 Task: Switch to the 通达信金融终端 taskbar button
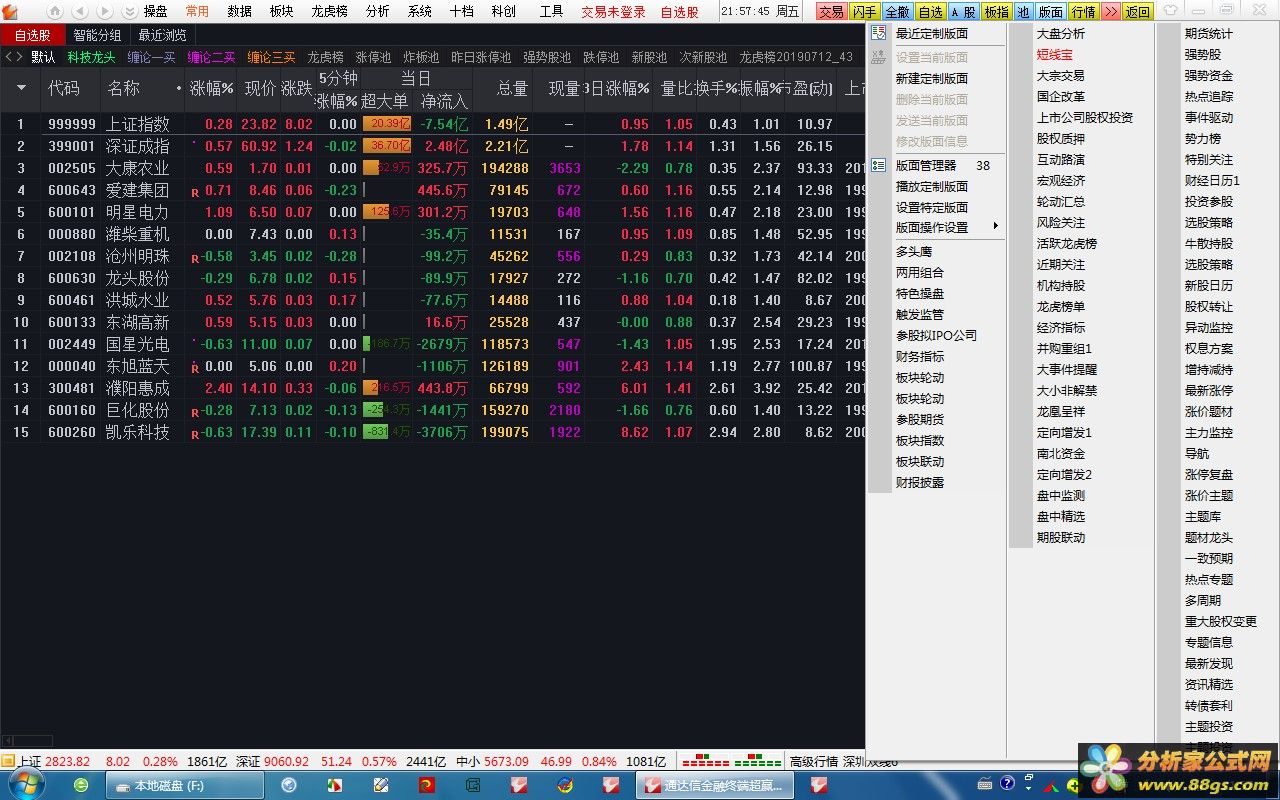(x=715, y=785)
